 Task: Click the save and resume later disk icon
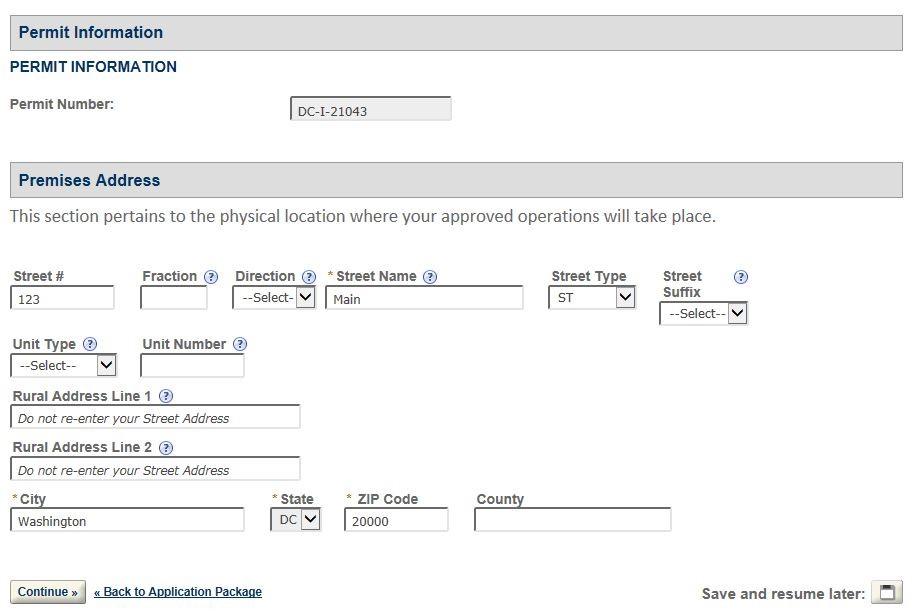pos(886,592)
